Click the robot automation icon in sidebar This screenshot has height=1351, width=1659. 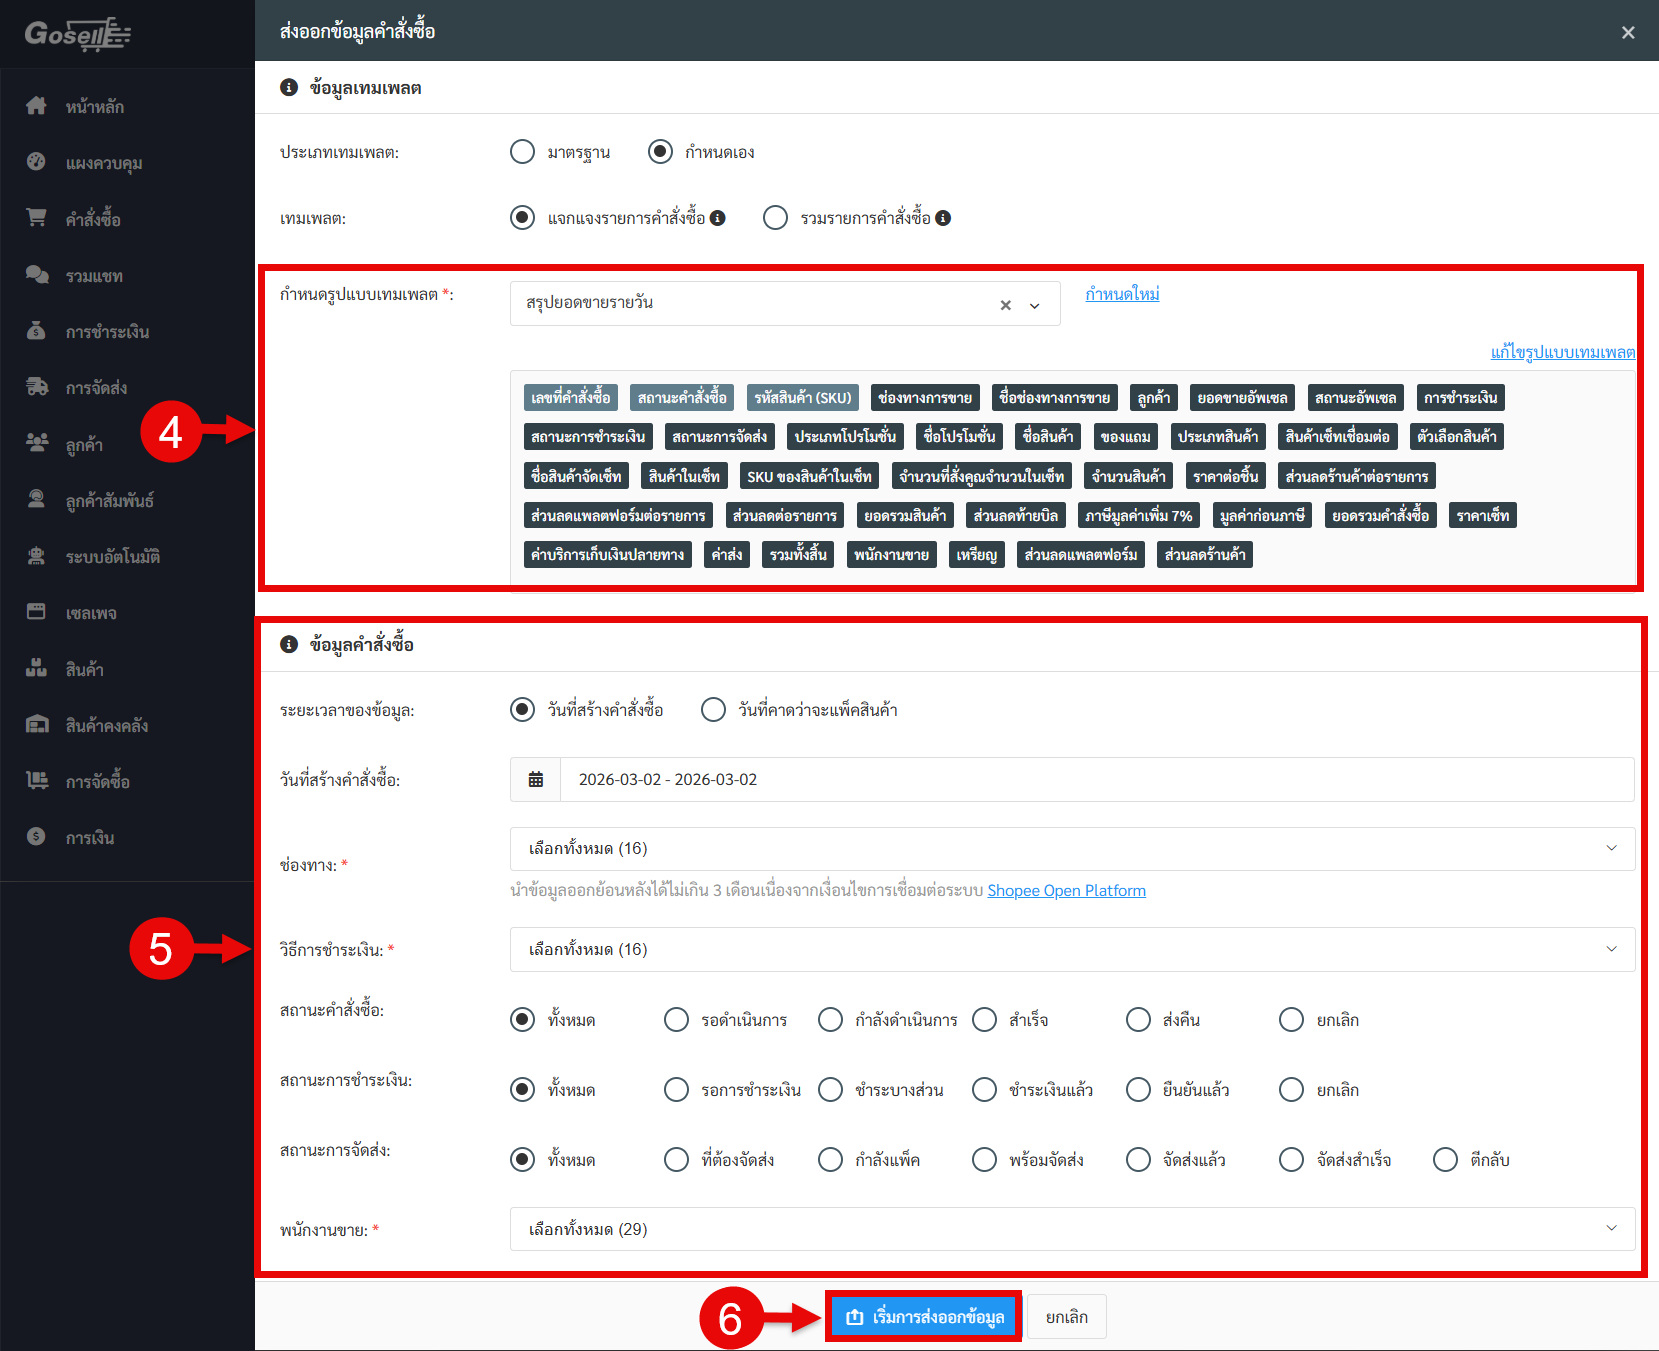37,556
